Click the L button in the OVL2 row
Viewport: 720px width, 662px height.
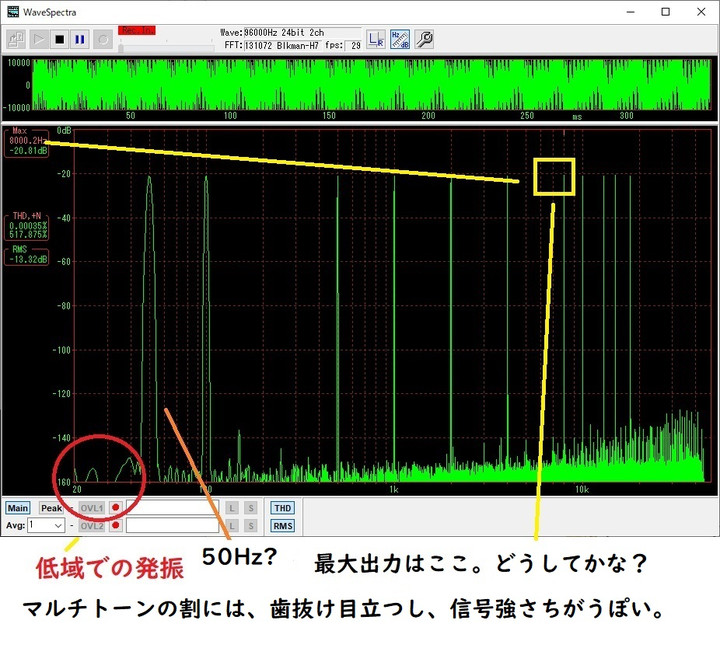tap(232, 526)
